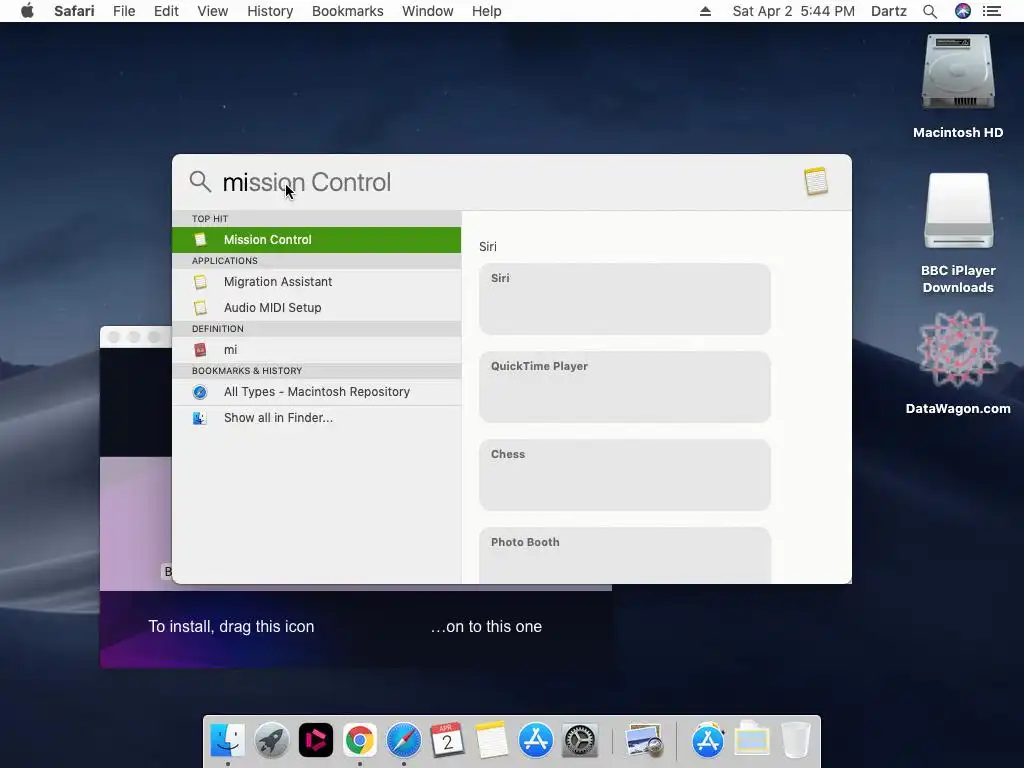Open the Safari menu
The height and width of the screenshot is (768, 1024).
(x=74, y=11)
